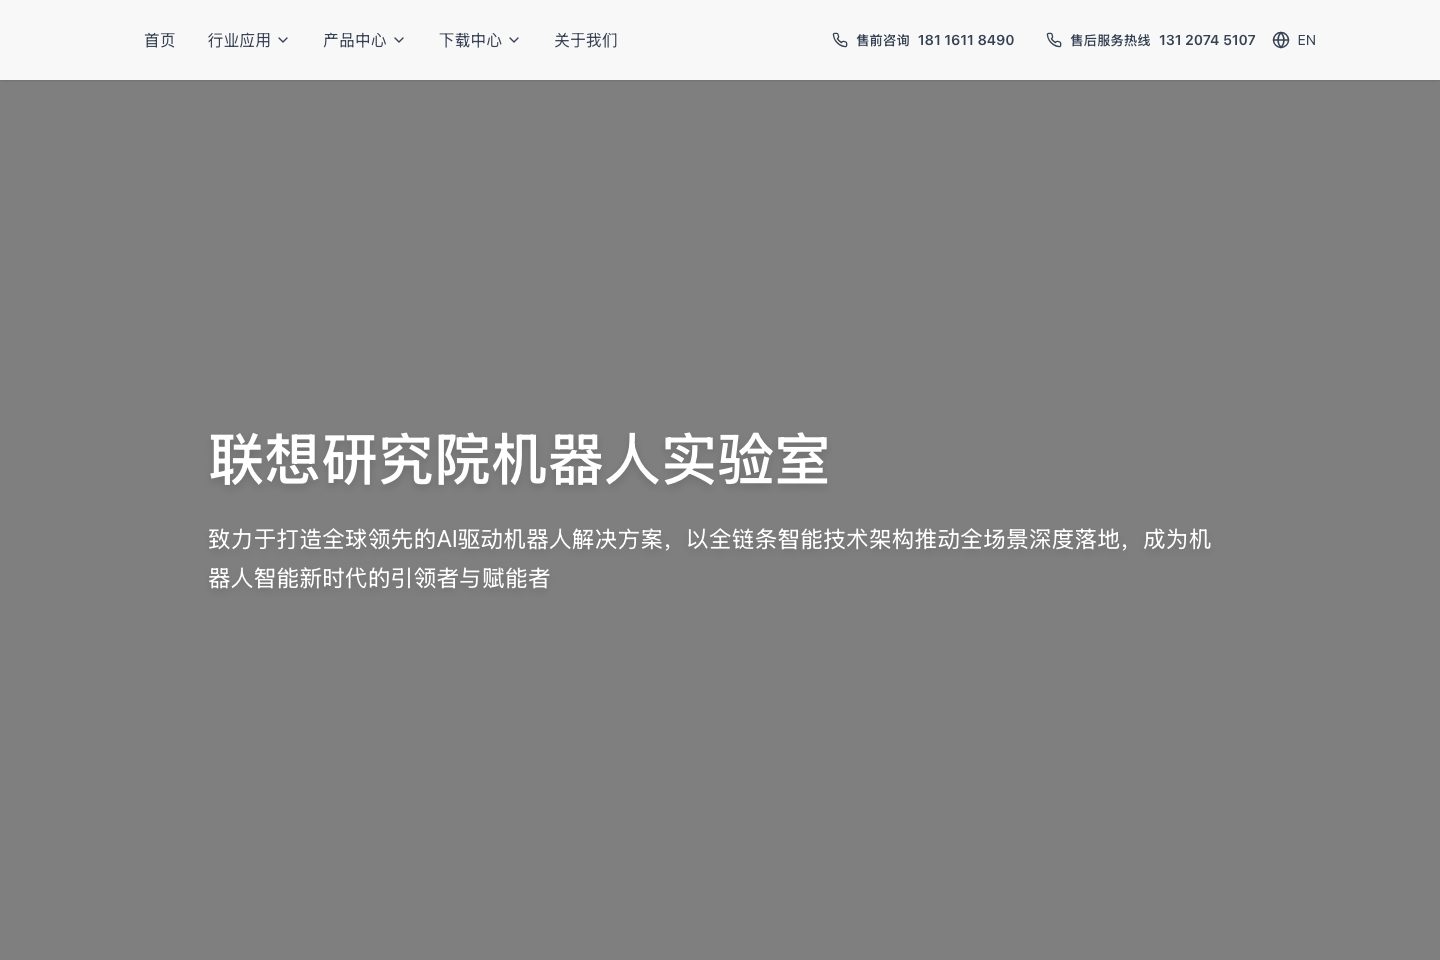The width and height of the screenshot is (1440, 960).
Task: Click the 售后服务热线 label text
Action: 1110,40
